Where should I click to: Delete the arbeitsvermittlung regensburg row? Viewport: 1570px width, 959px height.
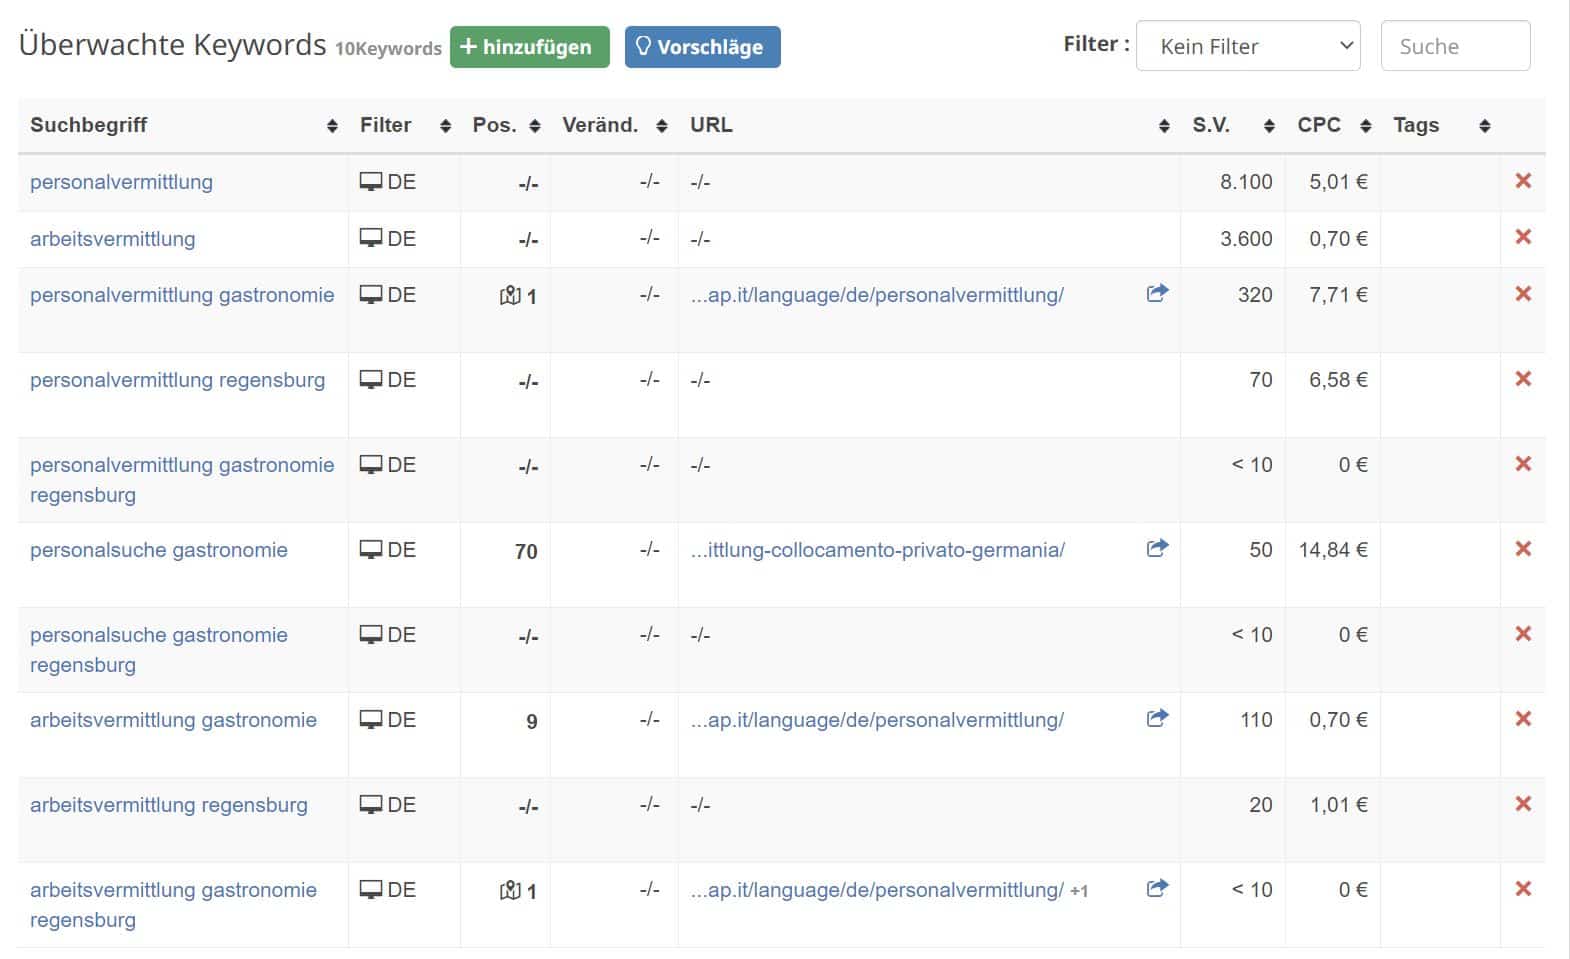[x=1523, y=804]
